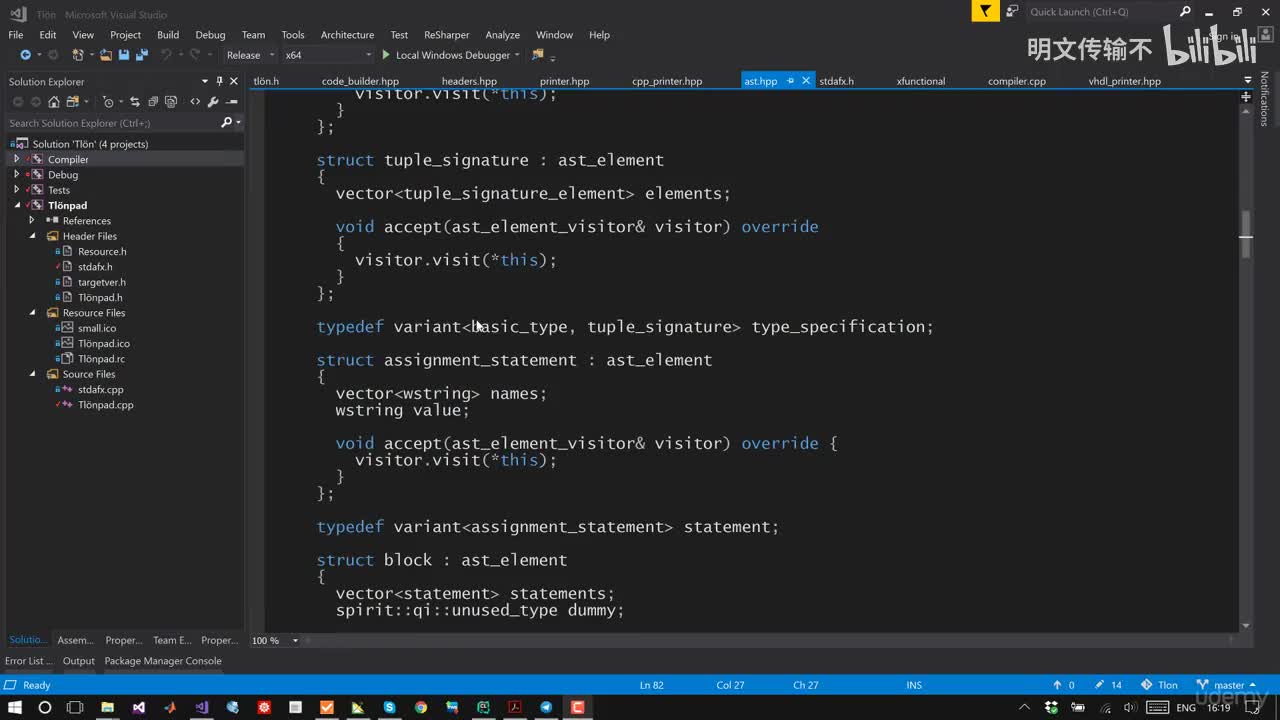Expand the Debug project node
The width and height of the screenshot is (1280, 720).
[16, 174]
